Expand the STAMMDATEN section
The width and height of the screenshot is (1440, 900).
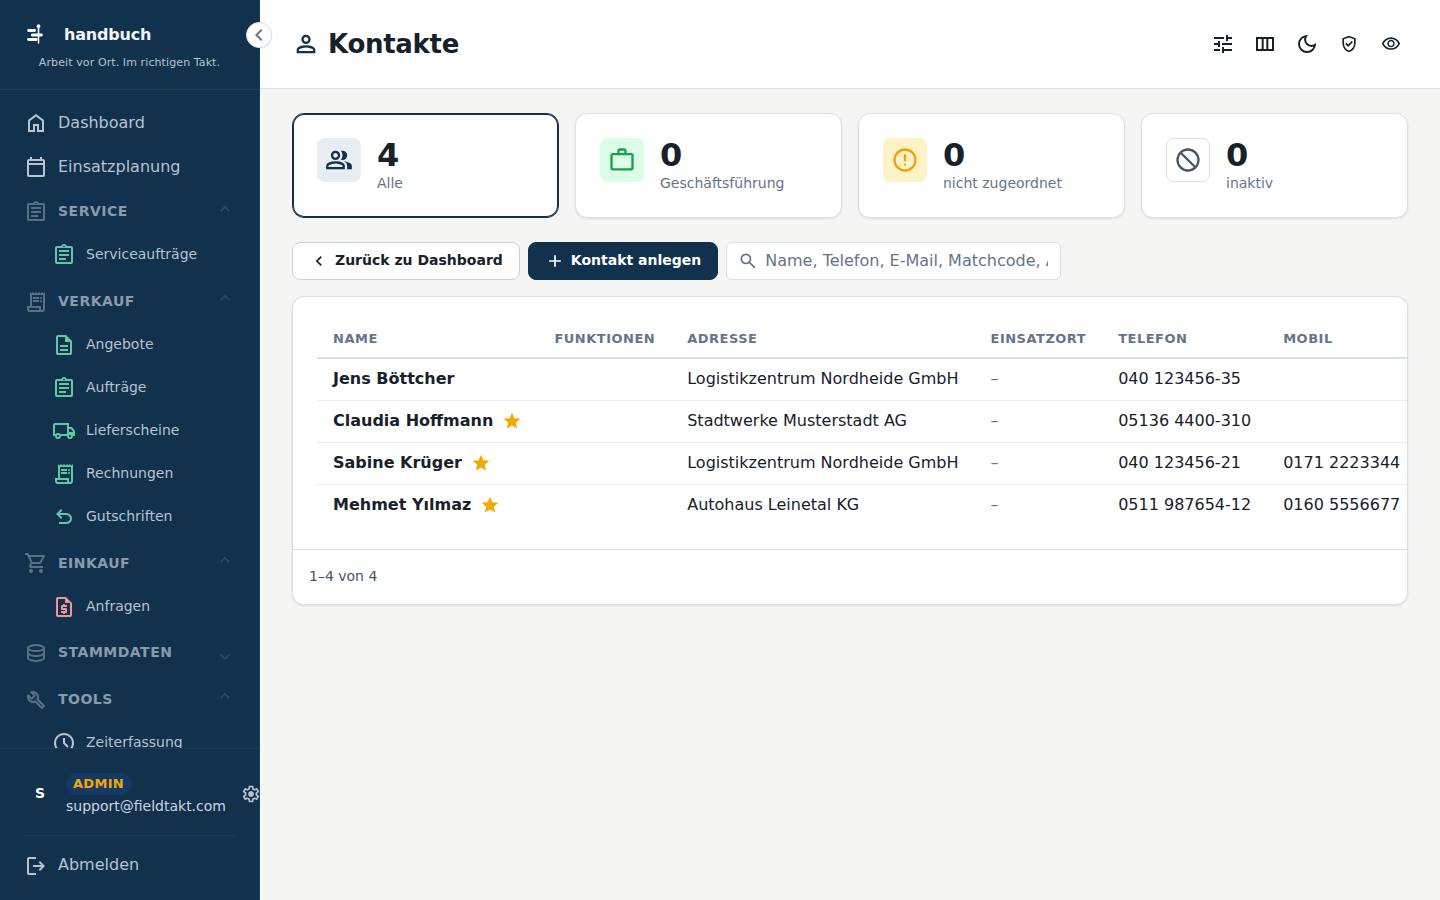click(225, 656)
